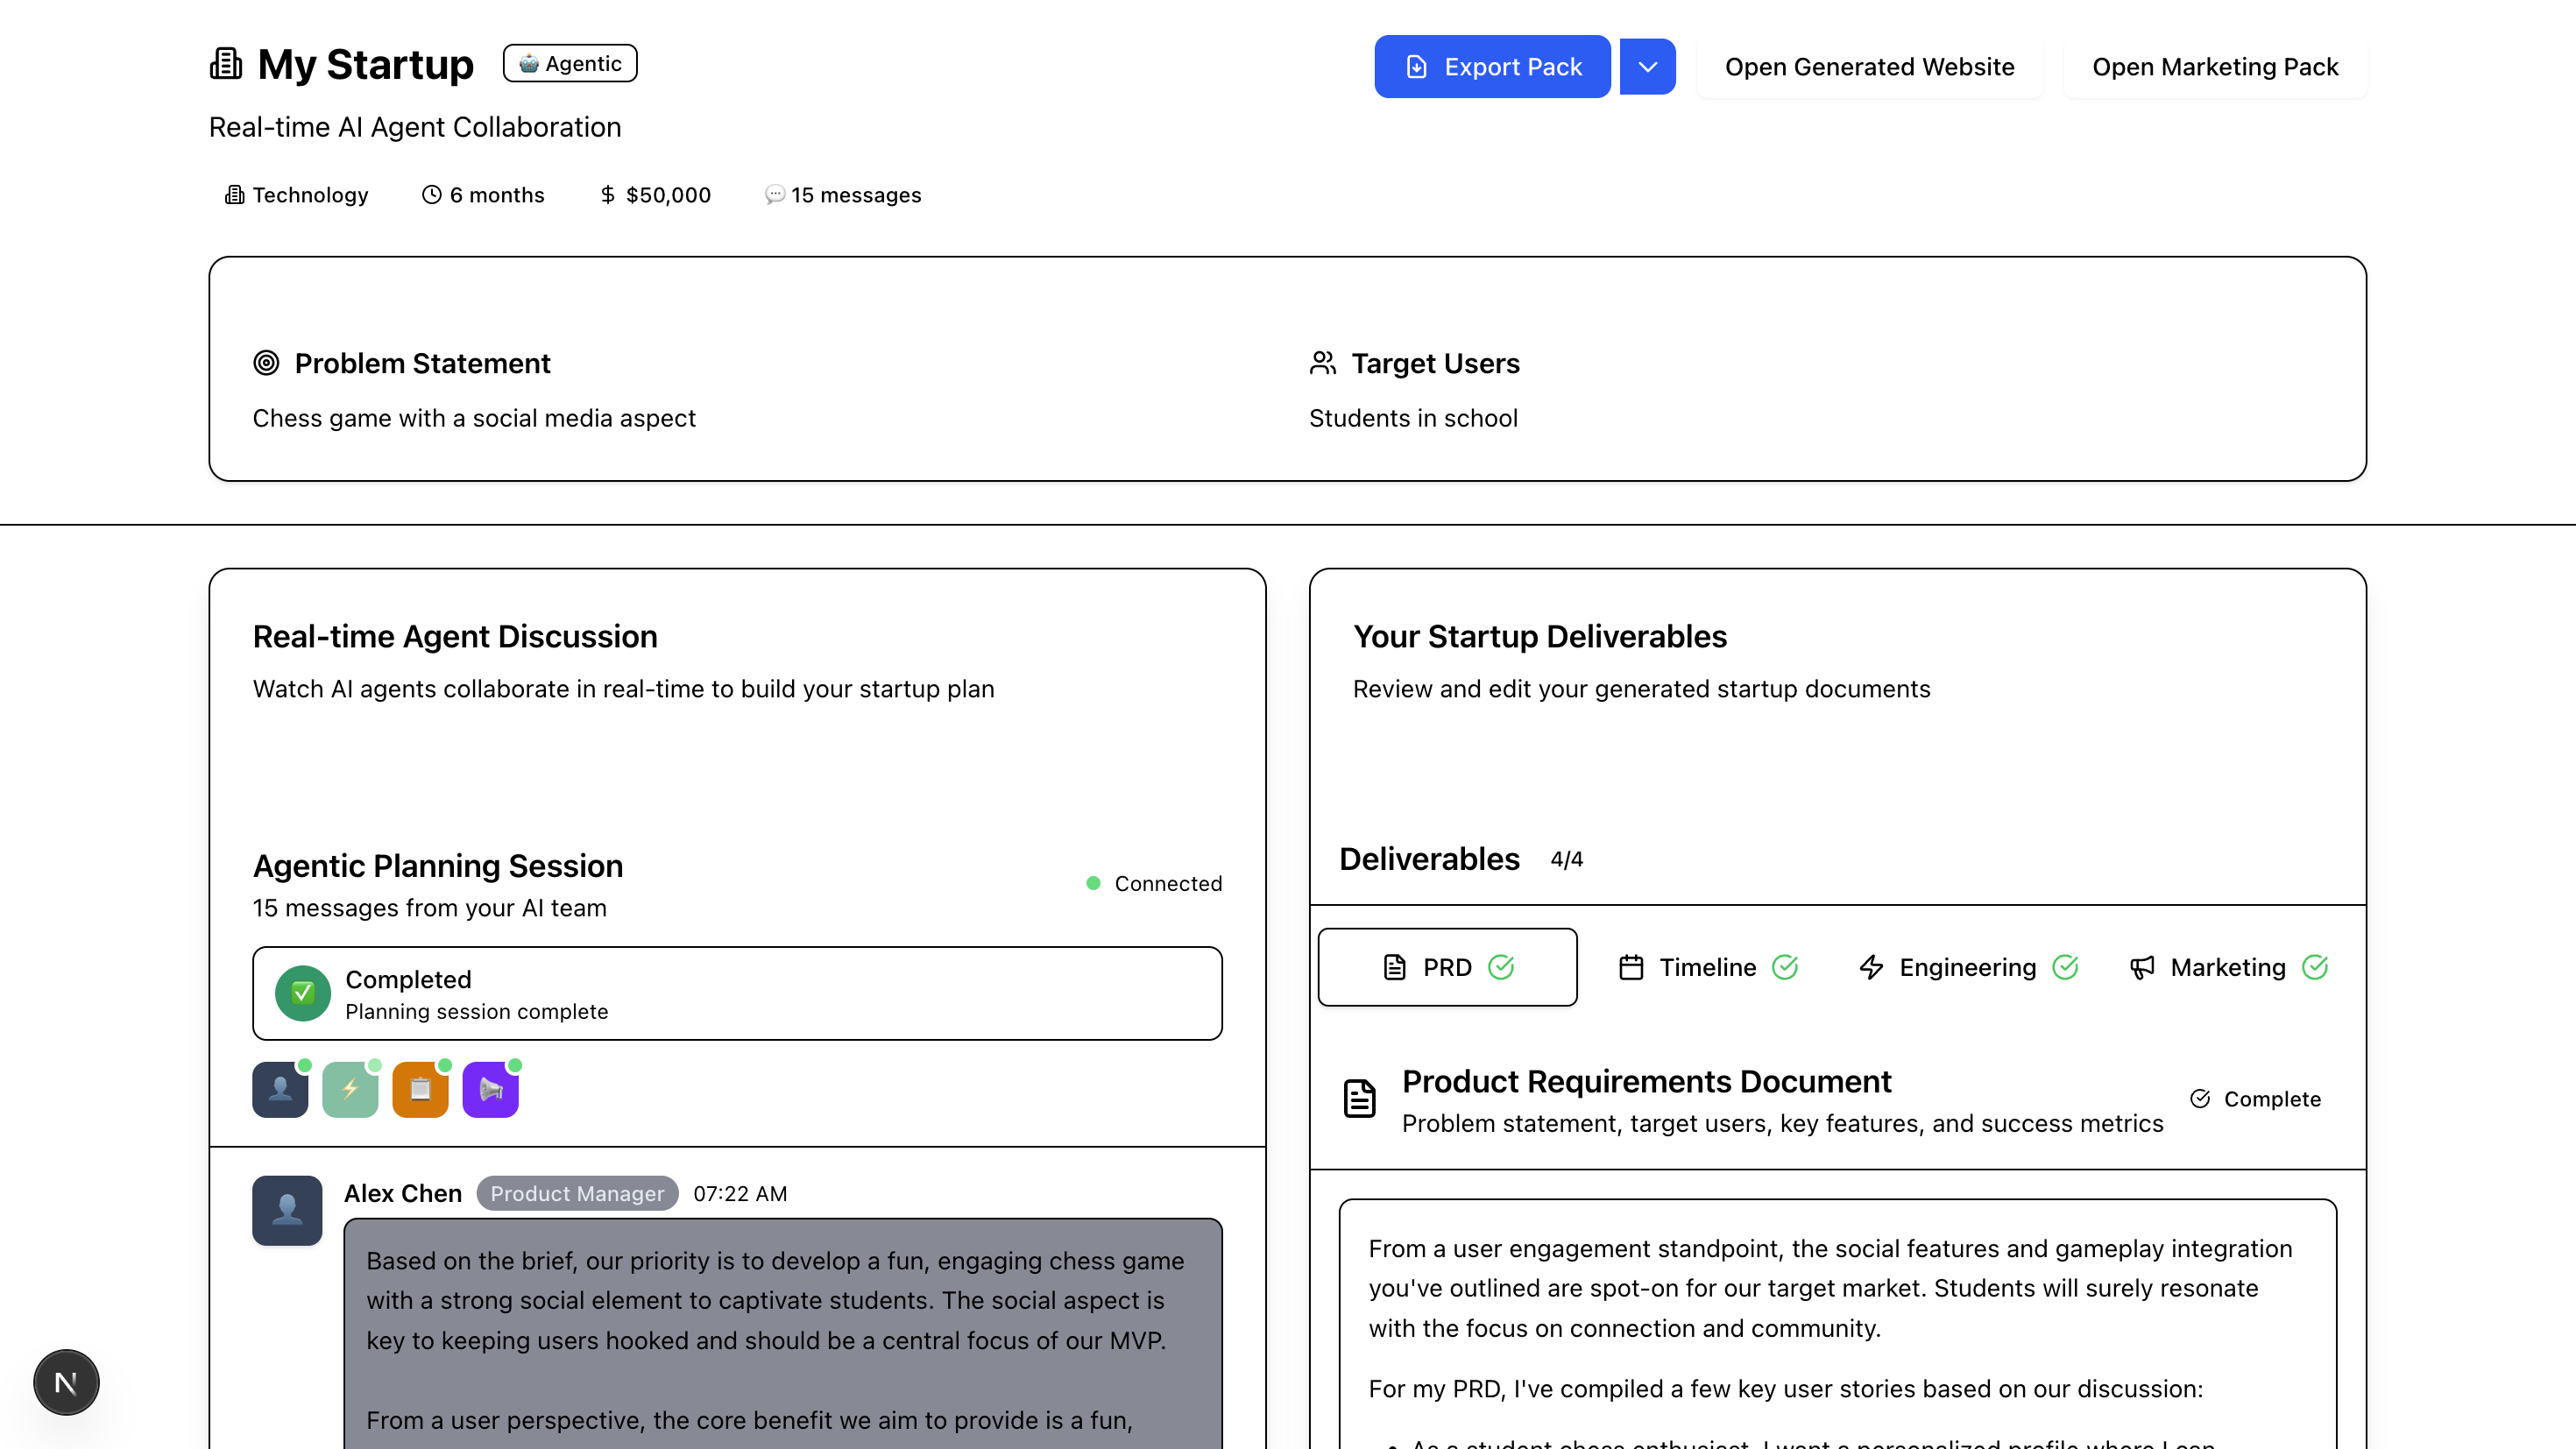Open Marketing Pack
Screen dimensions: 2576x1449
point(2214,67)
